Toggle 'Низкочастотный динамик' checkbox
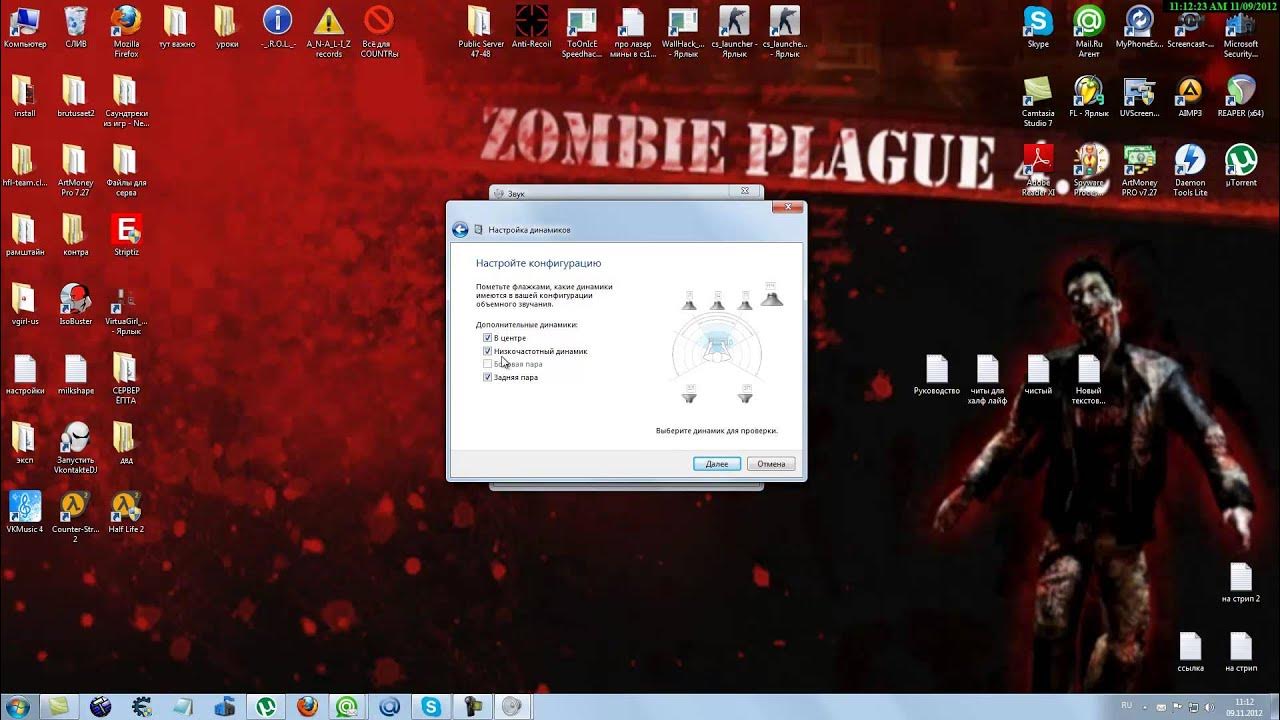The image size is (1280, 720). click(488, 352)
